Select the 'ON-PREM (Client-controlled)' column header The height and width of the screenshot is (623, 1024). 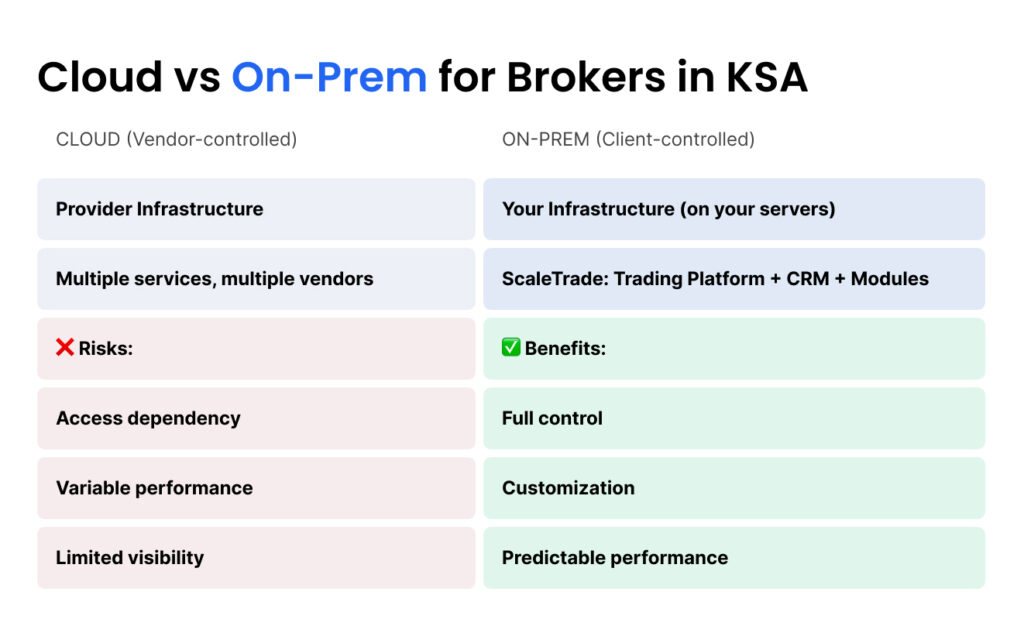[628, 139]
